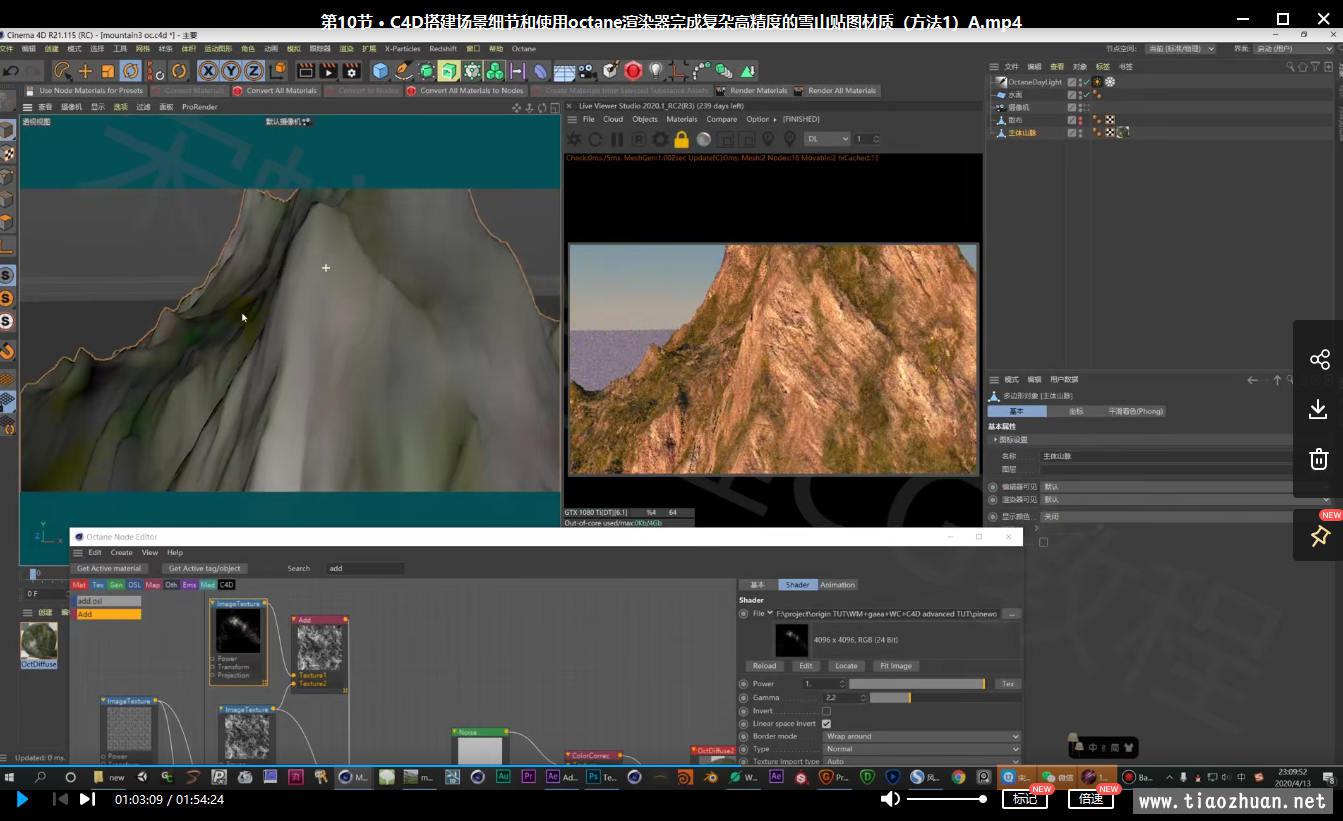Click the Live Viewer focus picker pin
Viewport: 1343px width, 821px height.
[768, 139]
